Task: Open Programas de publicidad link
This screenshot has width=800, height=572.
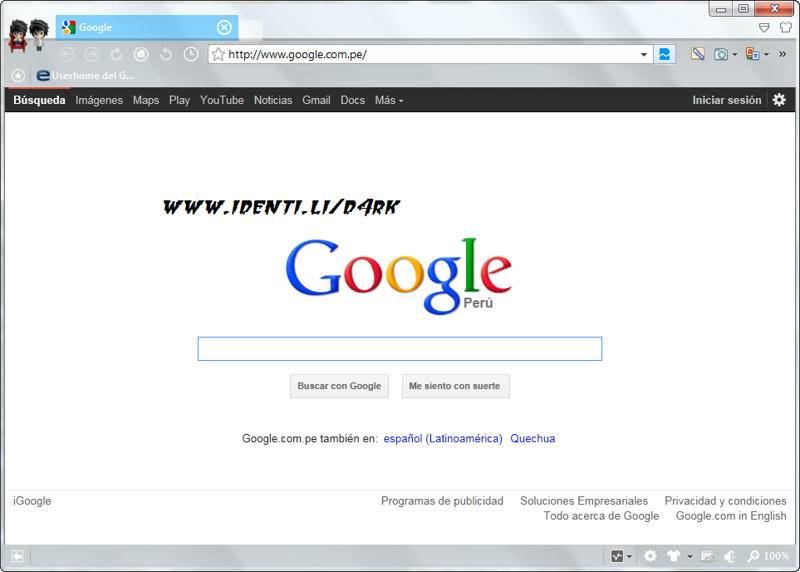Action: tap(442, 501)
